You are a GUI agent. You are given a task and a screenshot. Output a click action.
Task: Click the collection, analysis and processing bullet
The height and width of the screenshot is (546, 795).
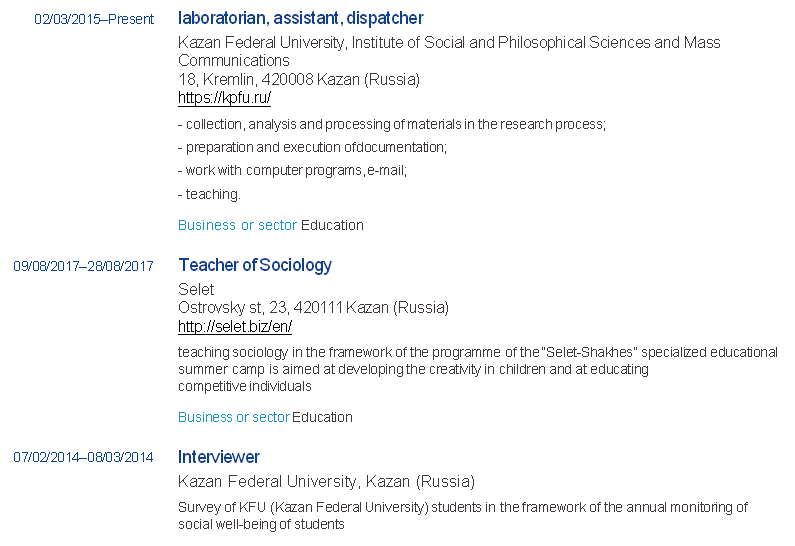point(392,125)
